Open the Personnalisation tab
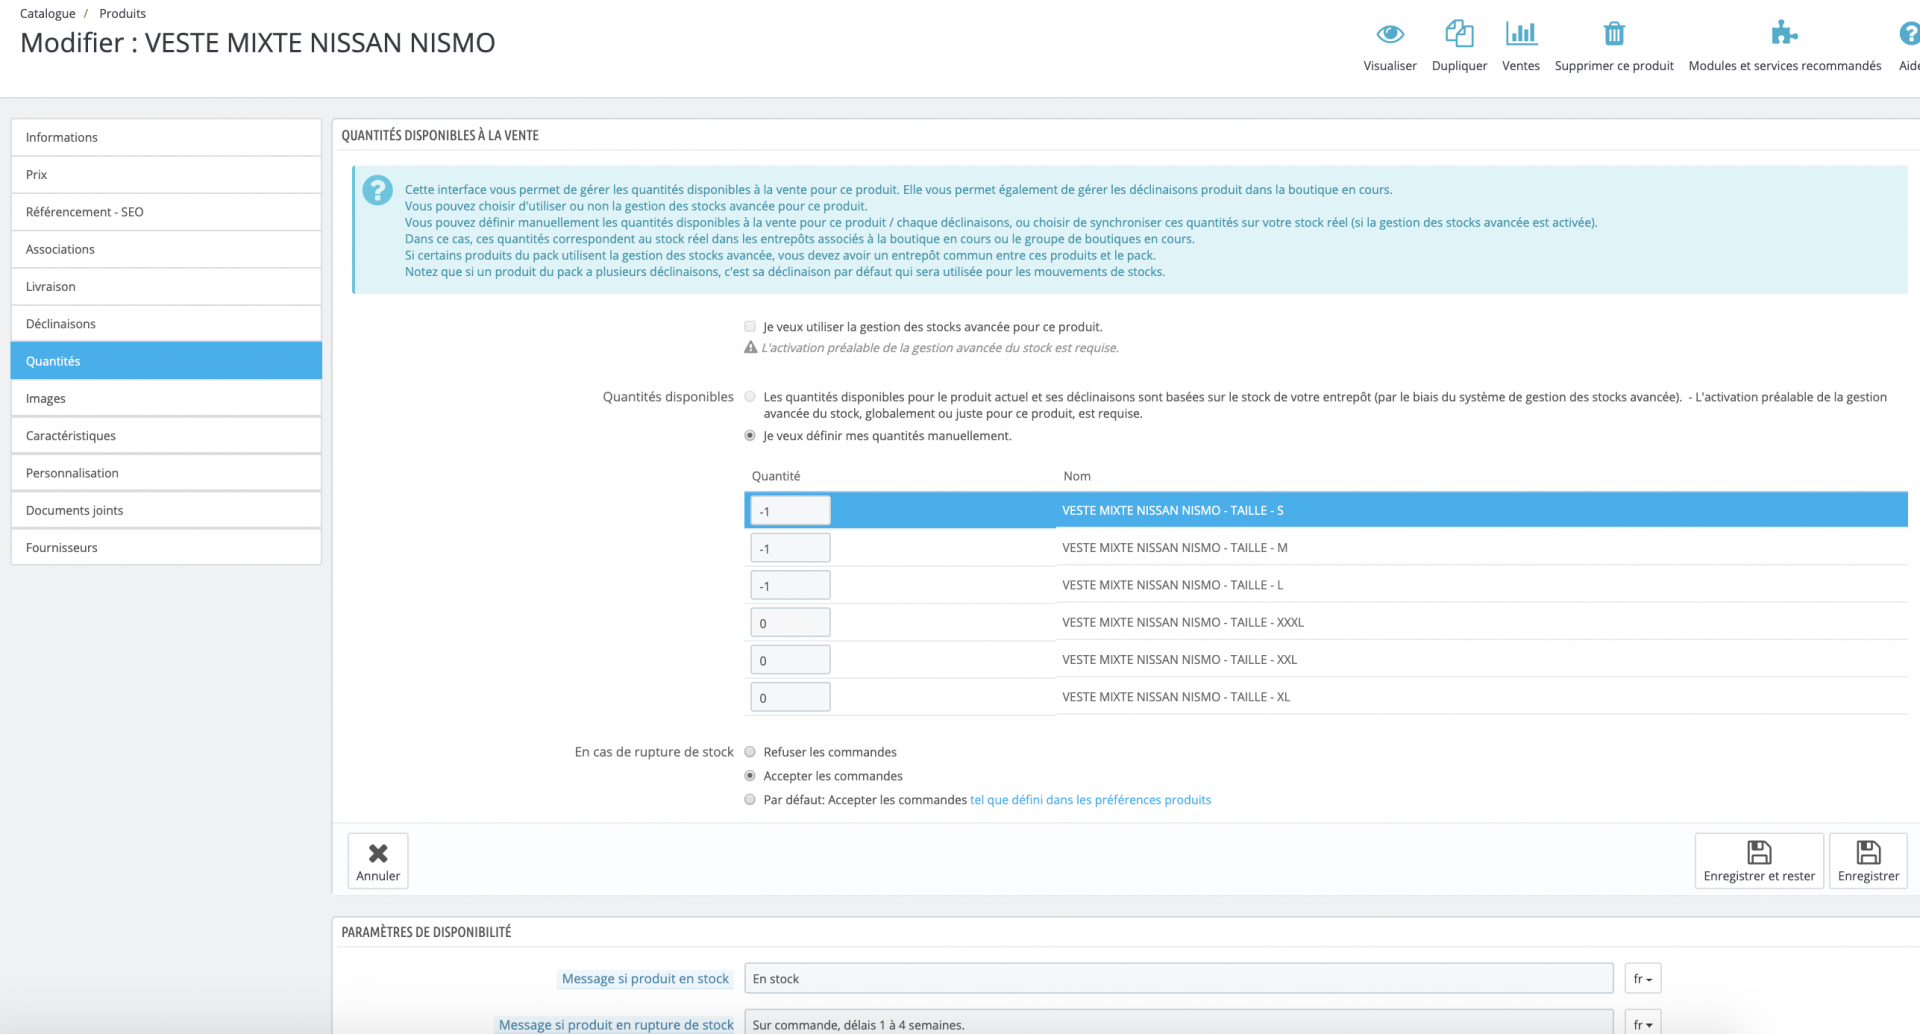The image size is (1920, 1034). [166, 473]
